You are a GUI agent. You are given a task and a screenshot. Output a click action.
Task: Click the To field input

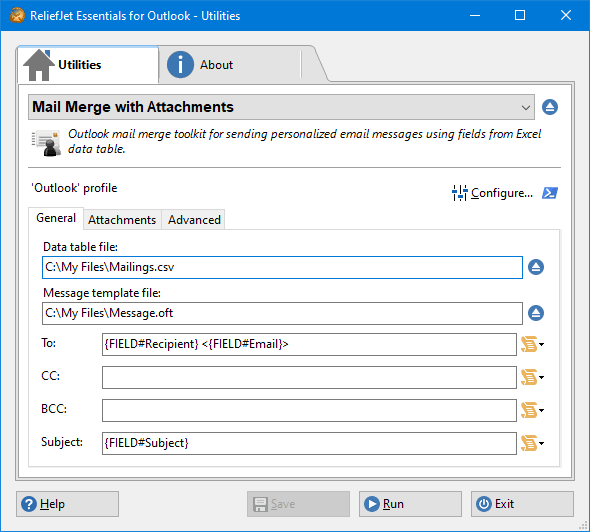pyautogui.click(x=309, y=344)
